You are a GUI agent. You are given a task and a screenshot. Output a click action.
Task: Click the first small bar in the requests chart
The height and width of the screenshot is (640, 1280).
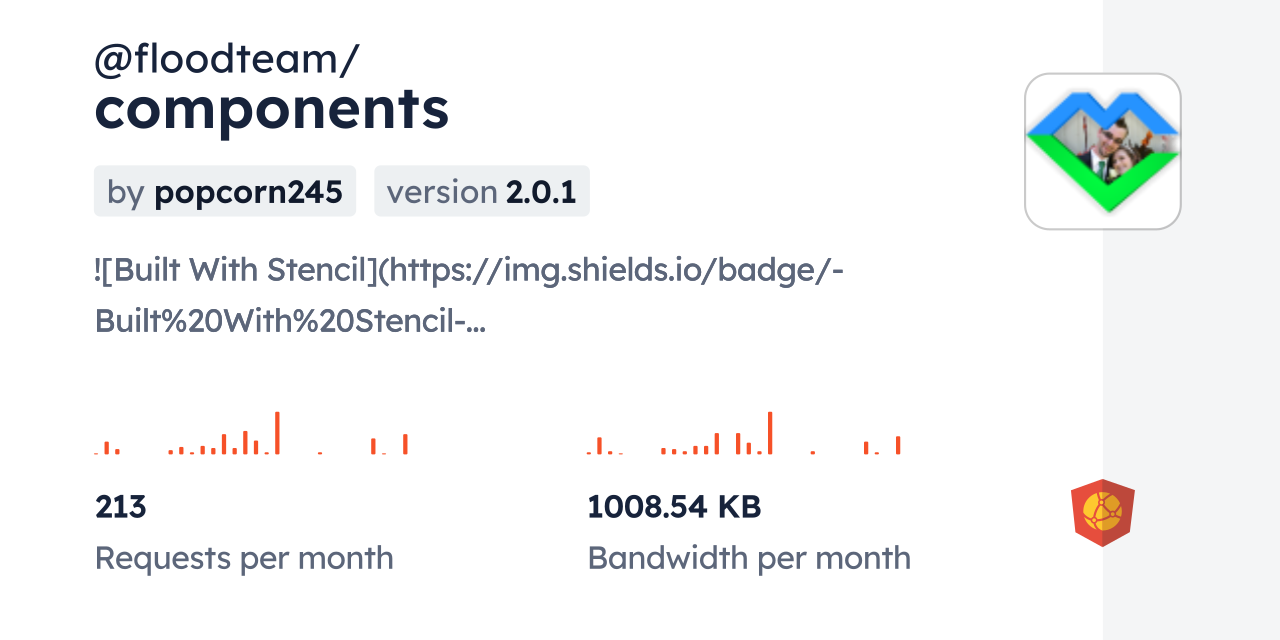coord(107,447)
